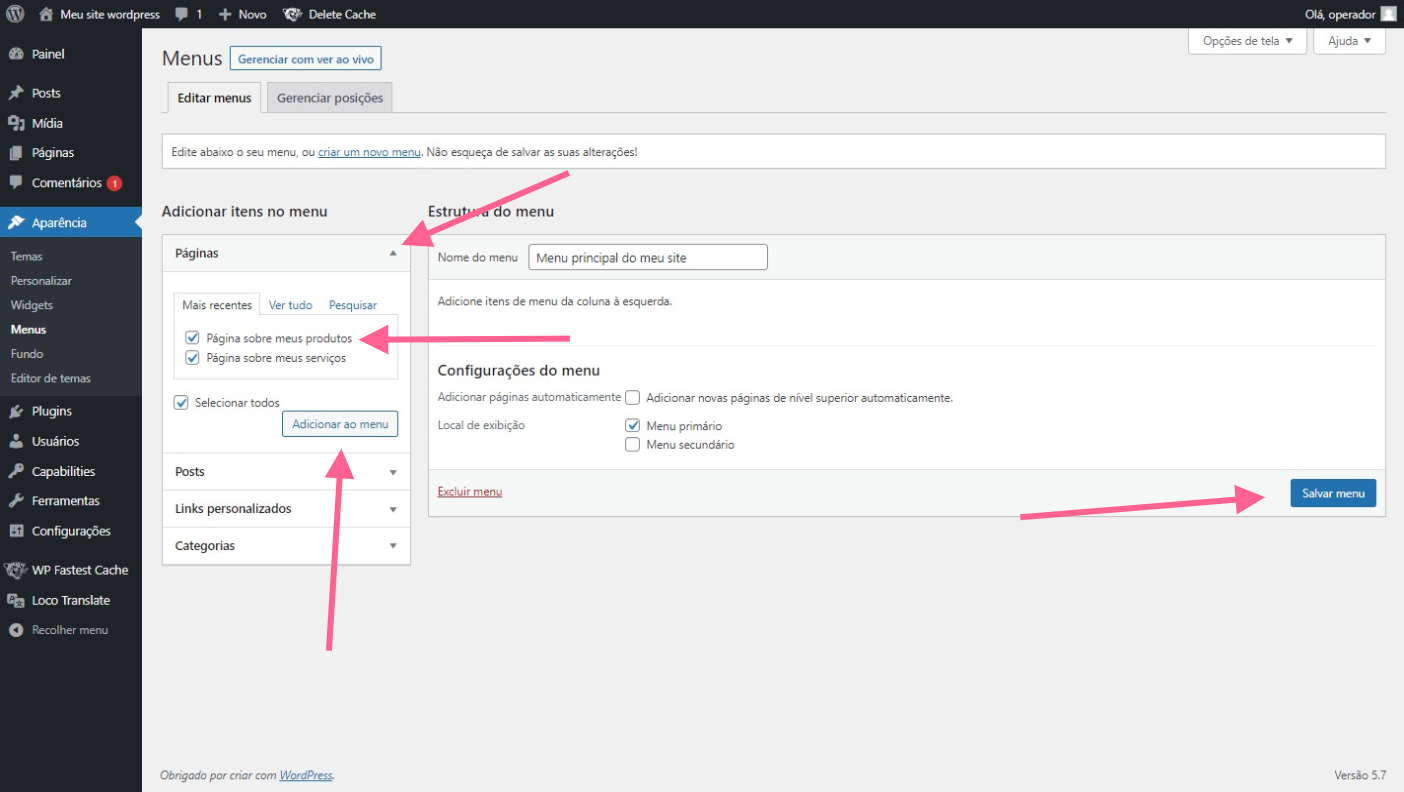The image size is (1404, 792).
Task: Open Personalizar under Aparência
Action: pyautogui.click(x=41, y=281)
